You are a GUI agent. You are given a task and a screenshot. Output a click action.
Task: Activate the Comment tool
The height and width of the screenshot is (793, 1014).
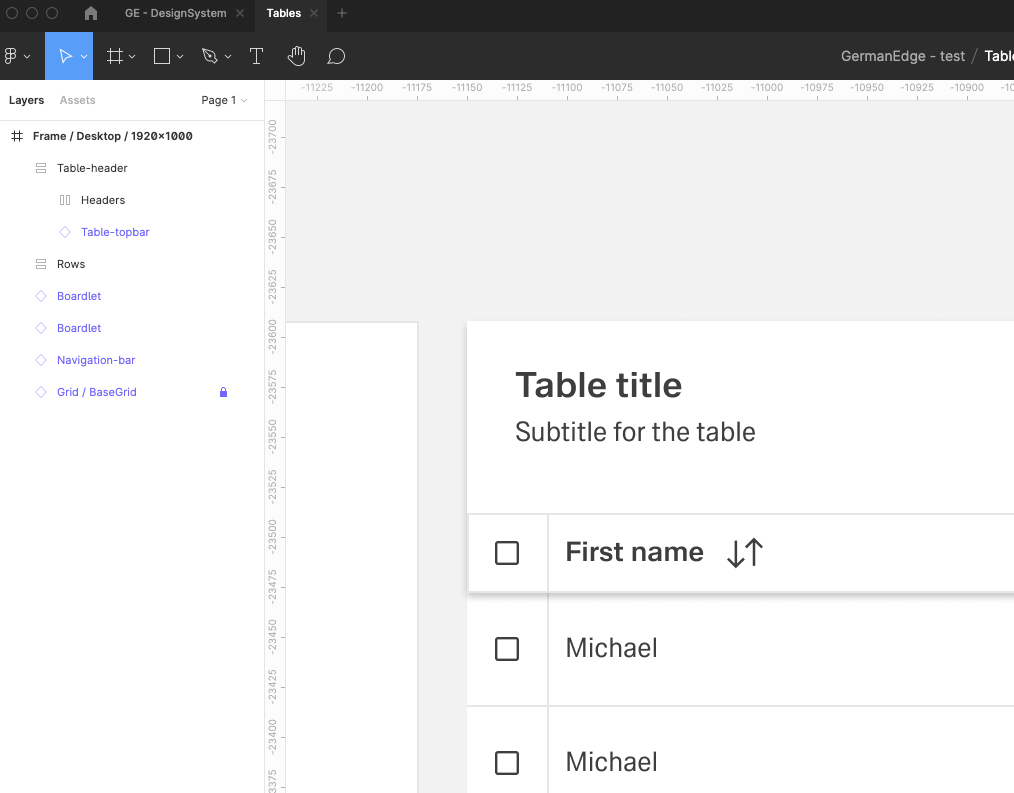click(x=336, y=56)
